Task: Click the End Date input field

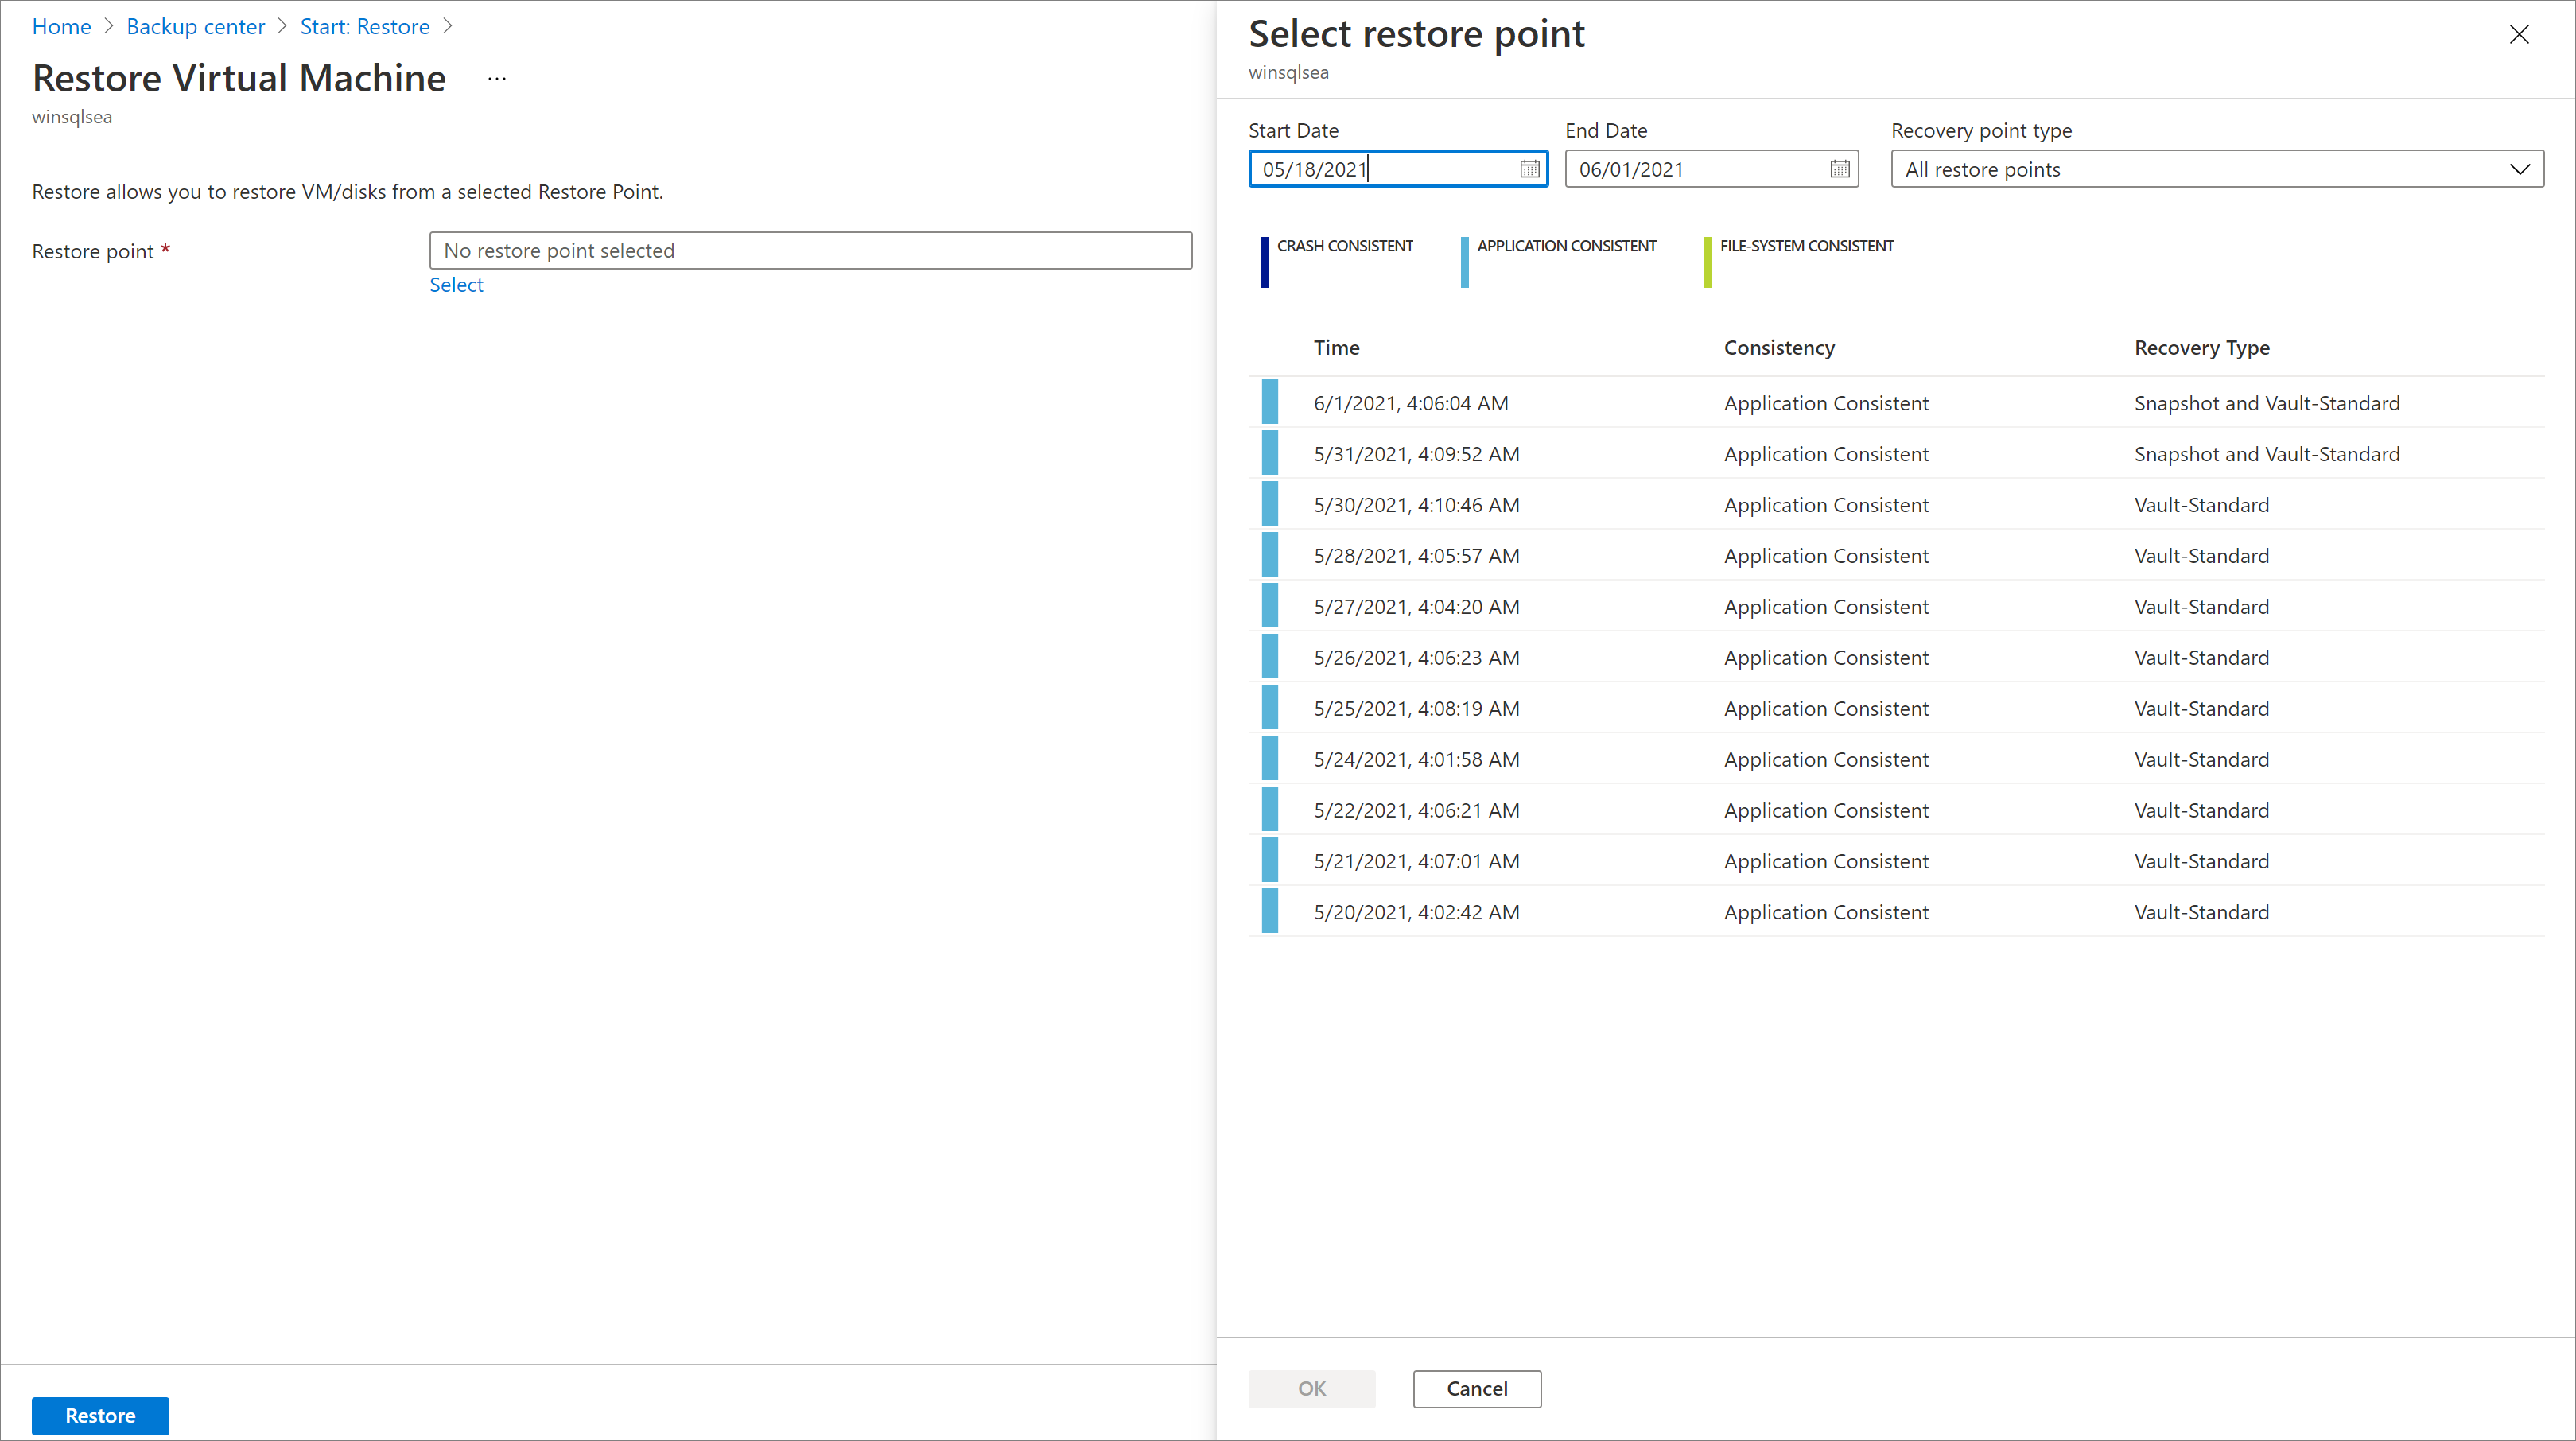Action: point(1708,168)
